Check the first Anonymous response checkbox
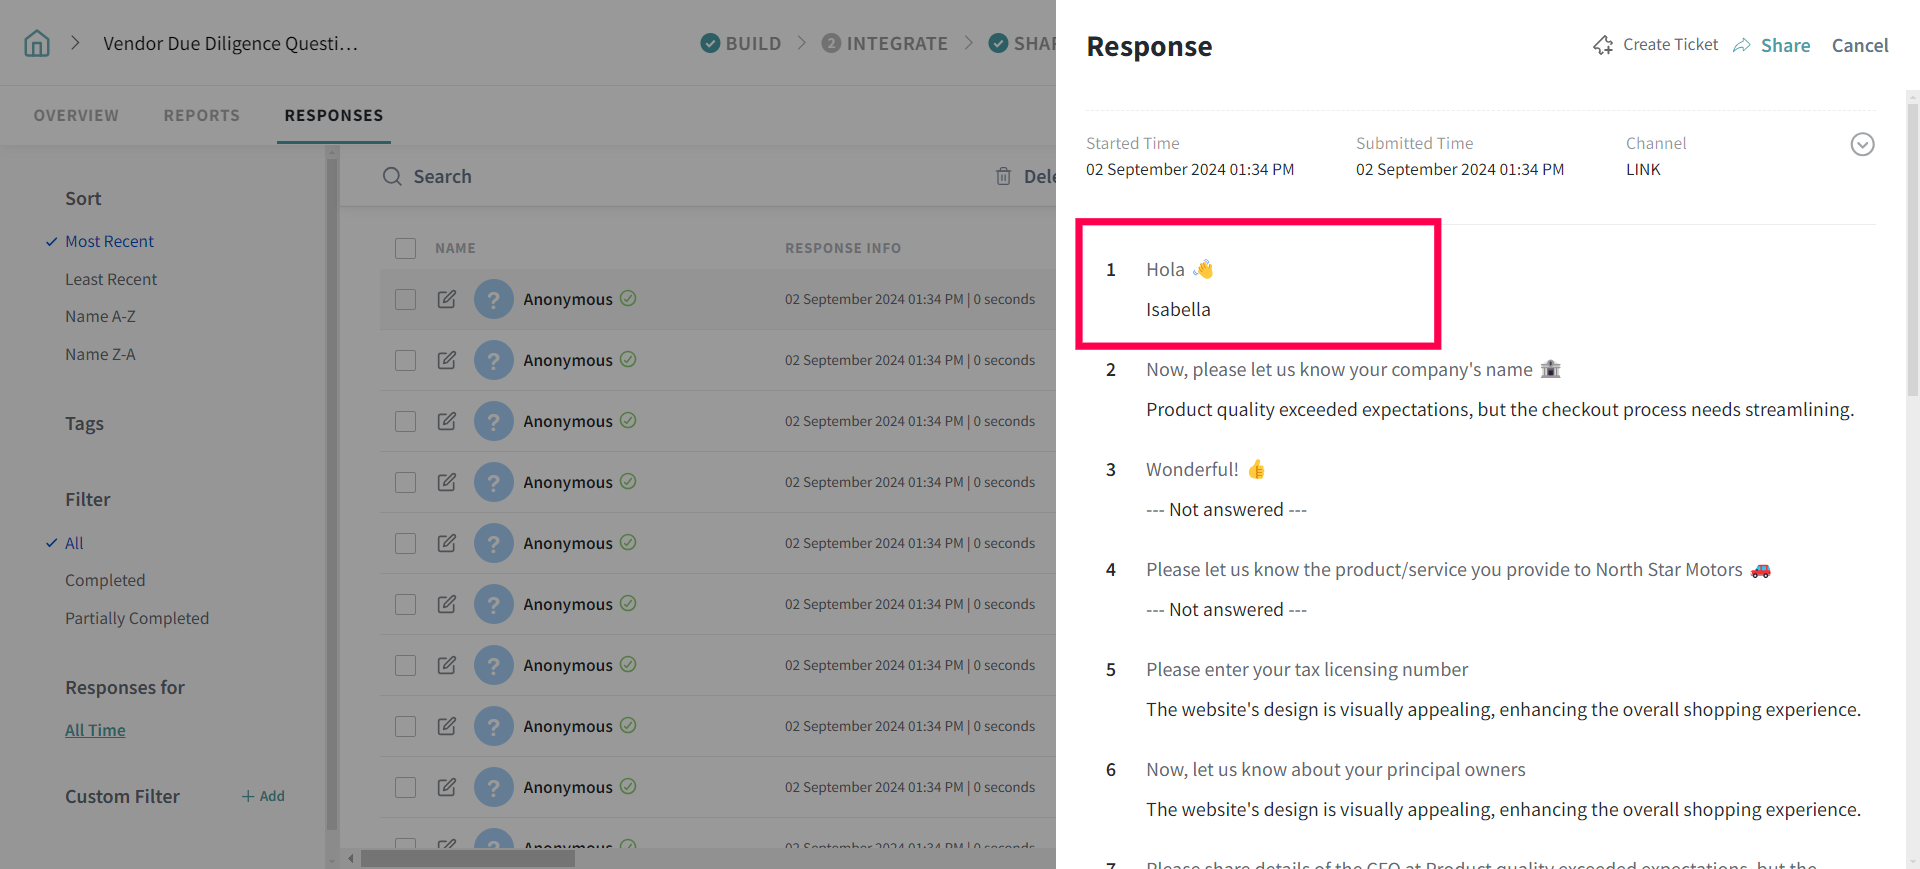Viewport: 1920px width, 869px height. coord(405,299)
